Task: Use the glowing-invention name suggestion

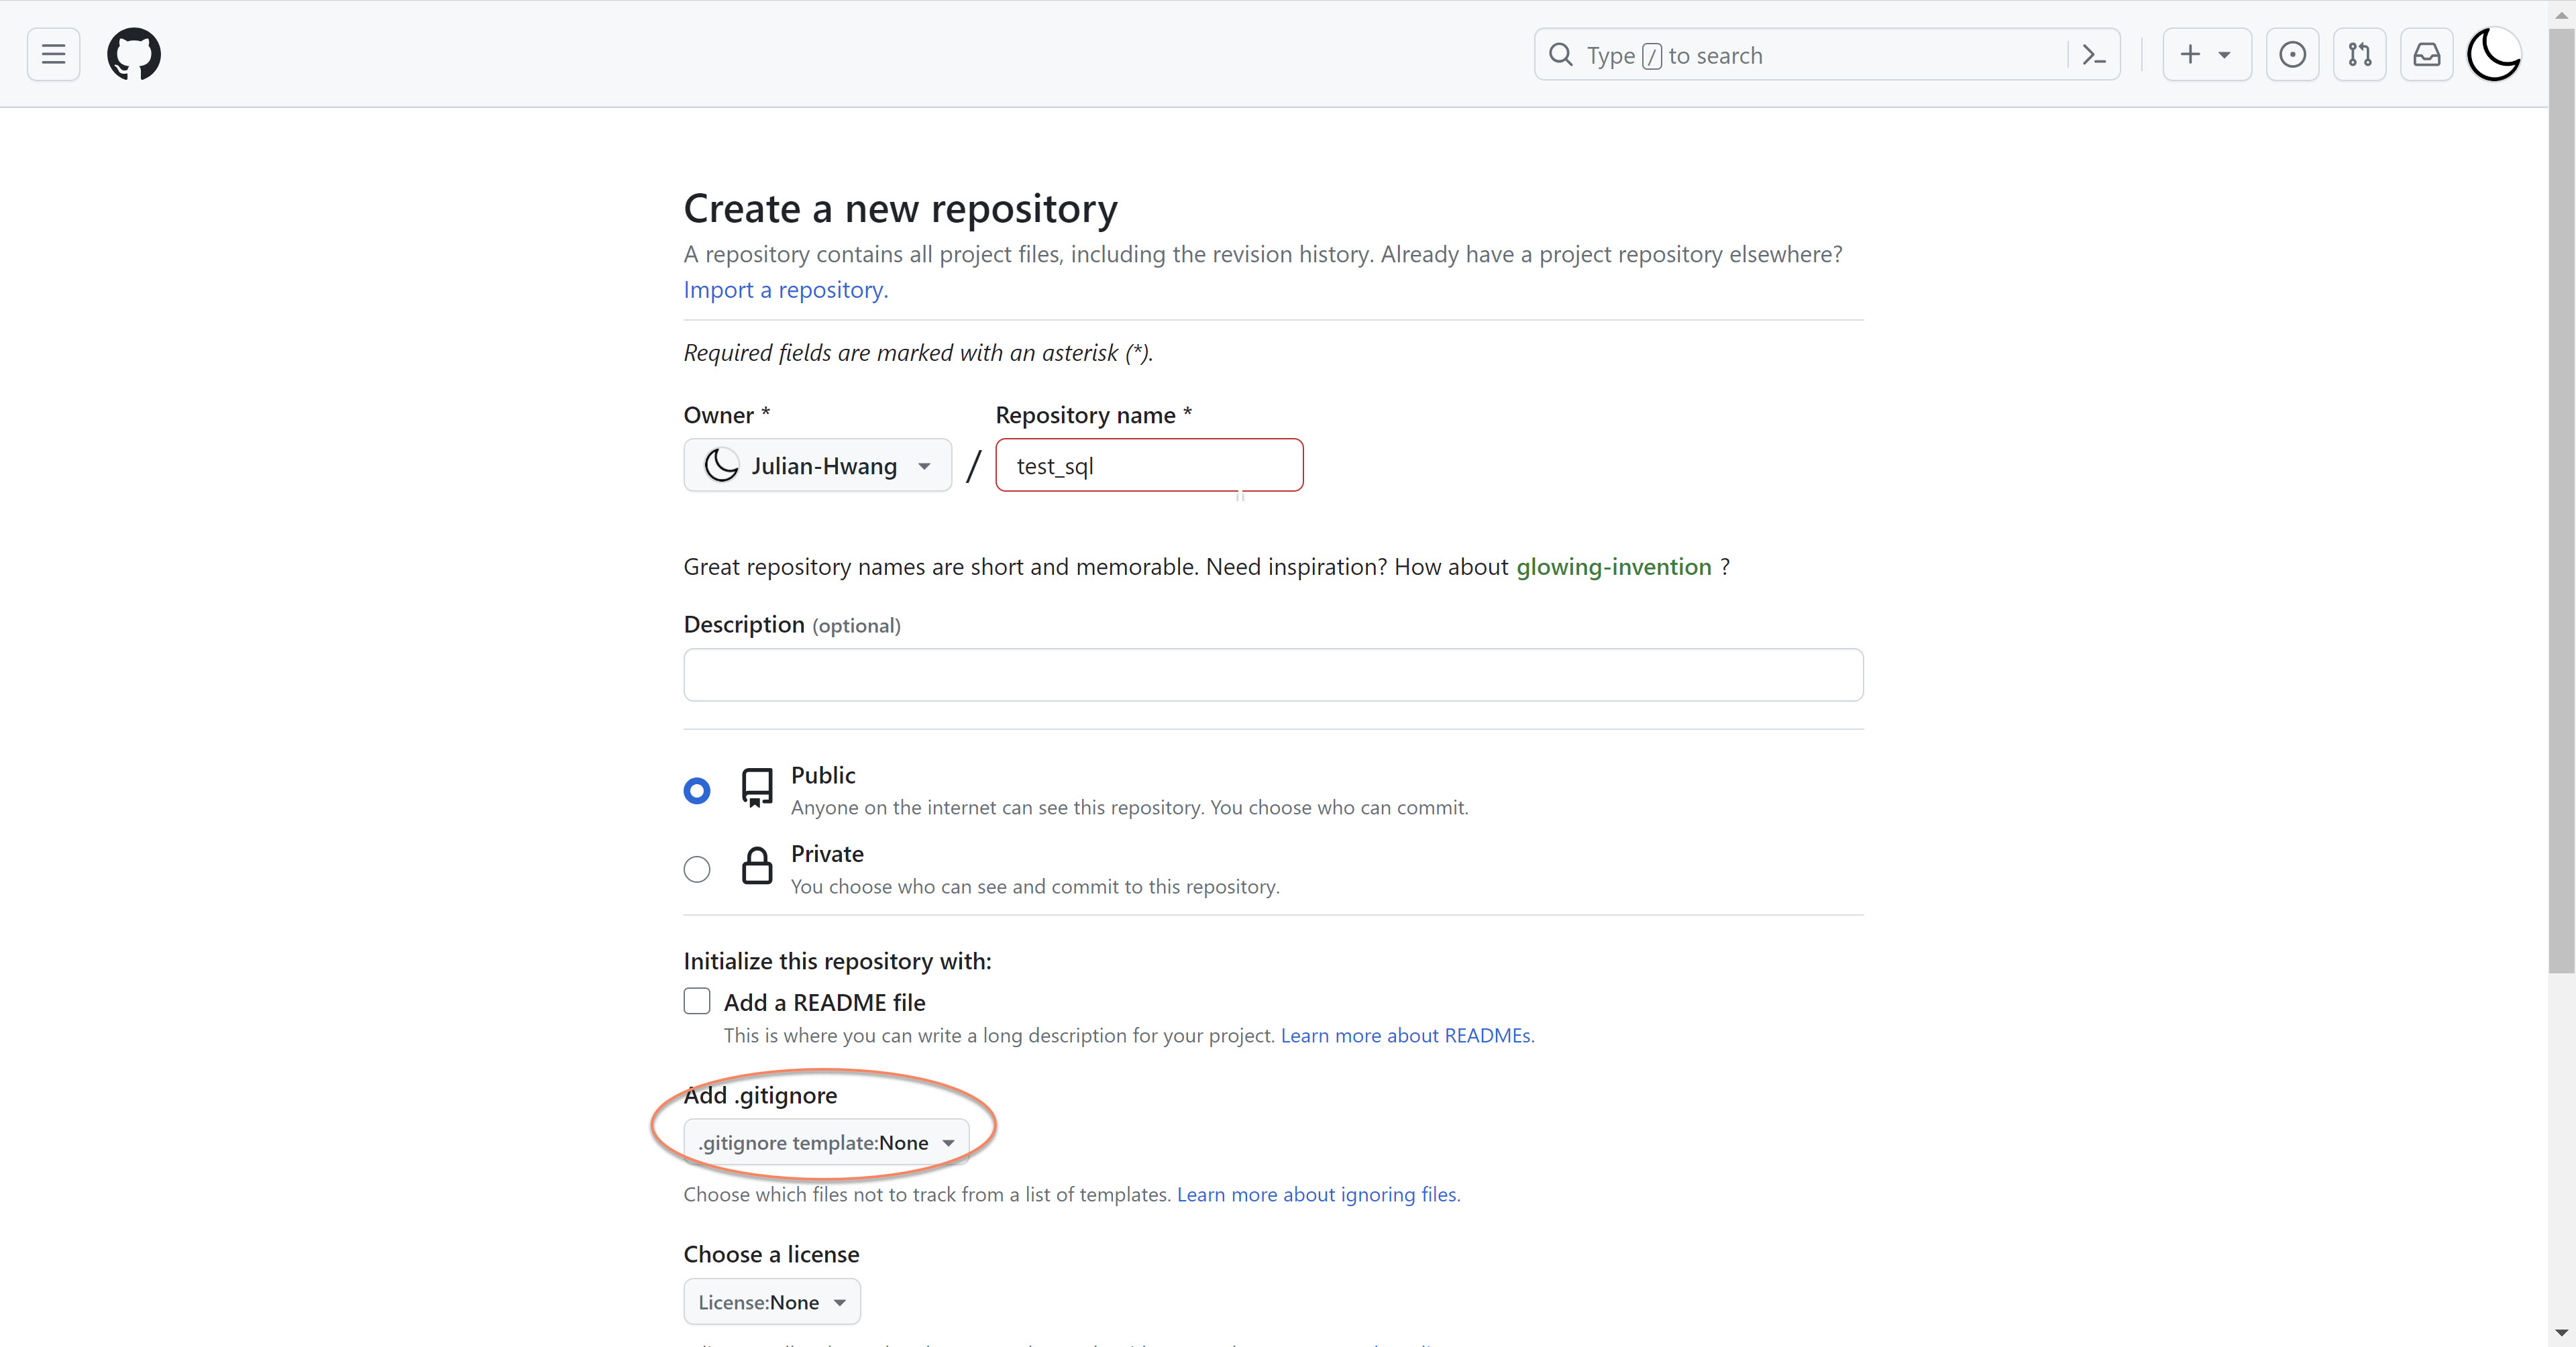Action: (1613, 567)
